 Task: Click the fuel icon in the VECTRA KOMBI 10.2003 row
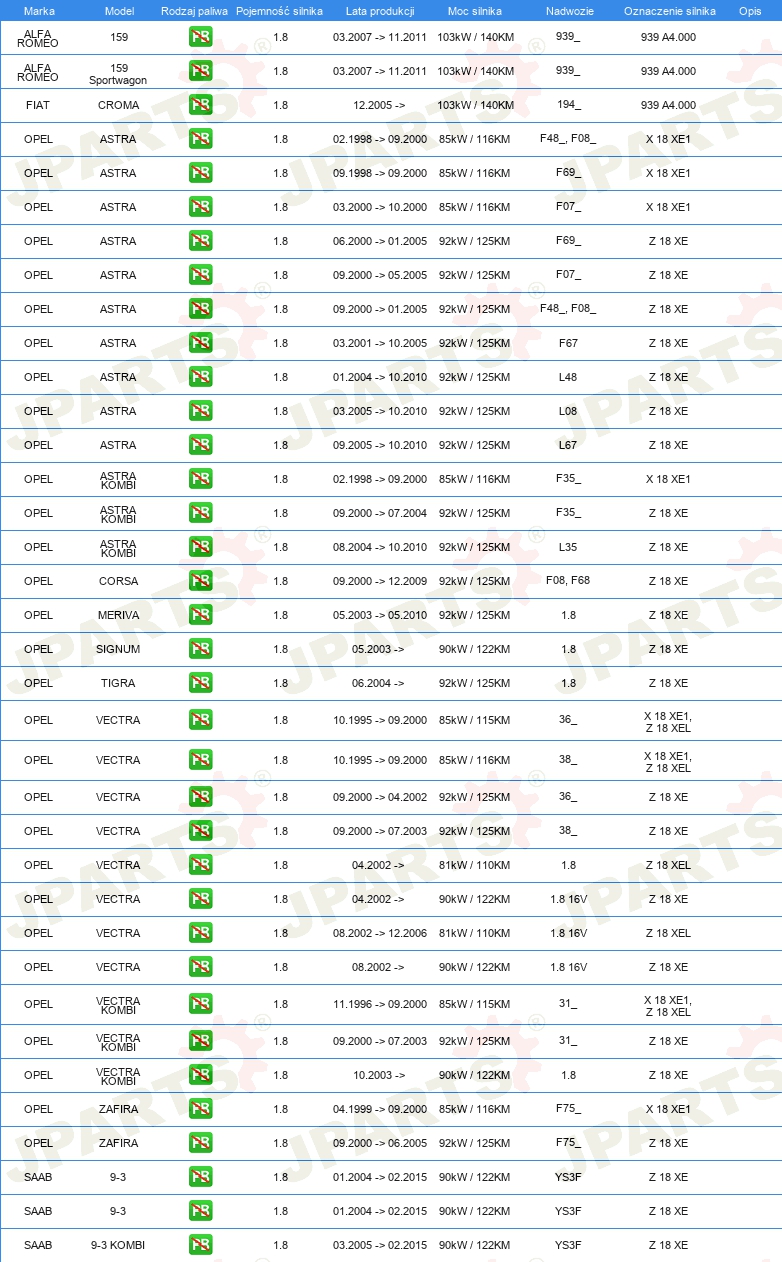coord(200,1075)
